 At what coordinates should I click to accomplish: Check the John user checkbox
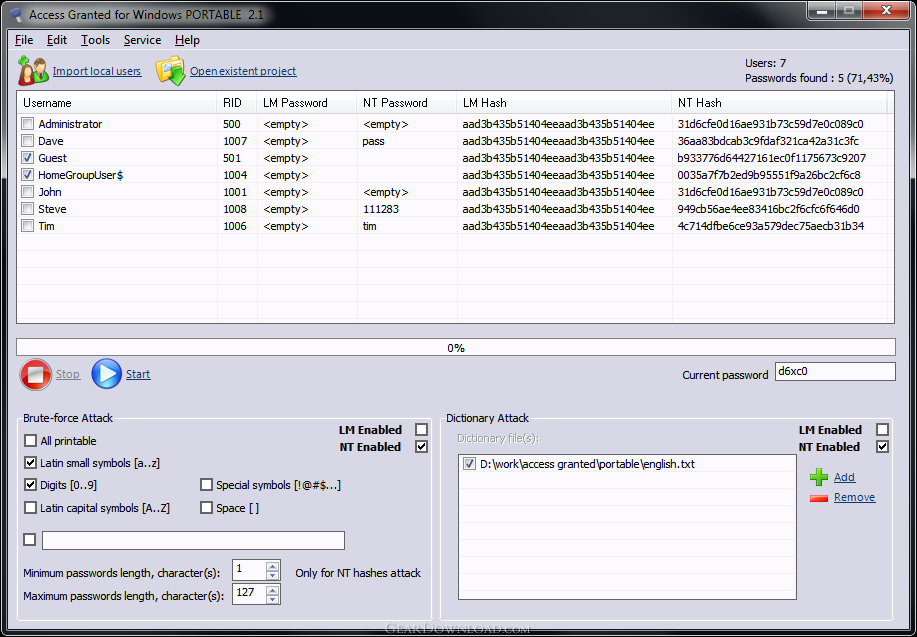[x=27, y=192]
